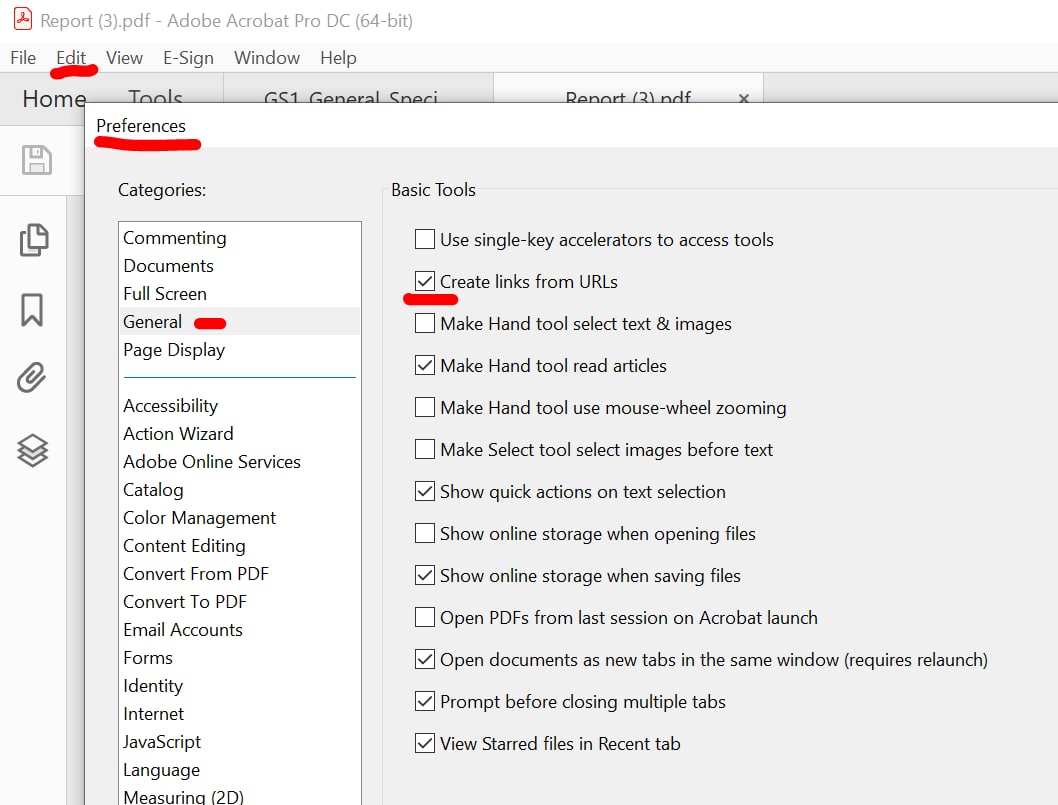Uncheck Open documents as new tabs checkbox

(424, 659)
